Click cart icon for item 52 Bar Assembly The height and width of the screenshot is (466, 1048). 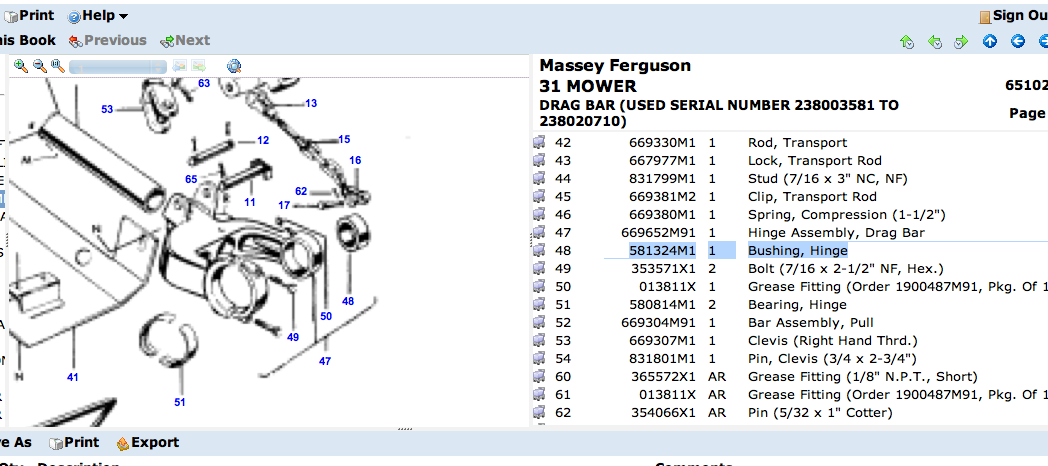click(539, 323)
